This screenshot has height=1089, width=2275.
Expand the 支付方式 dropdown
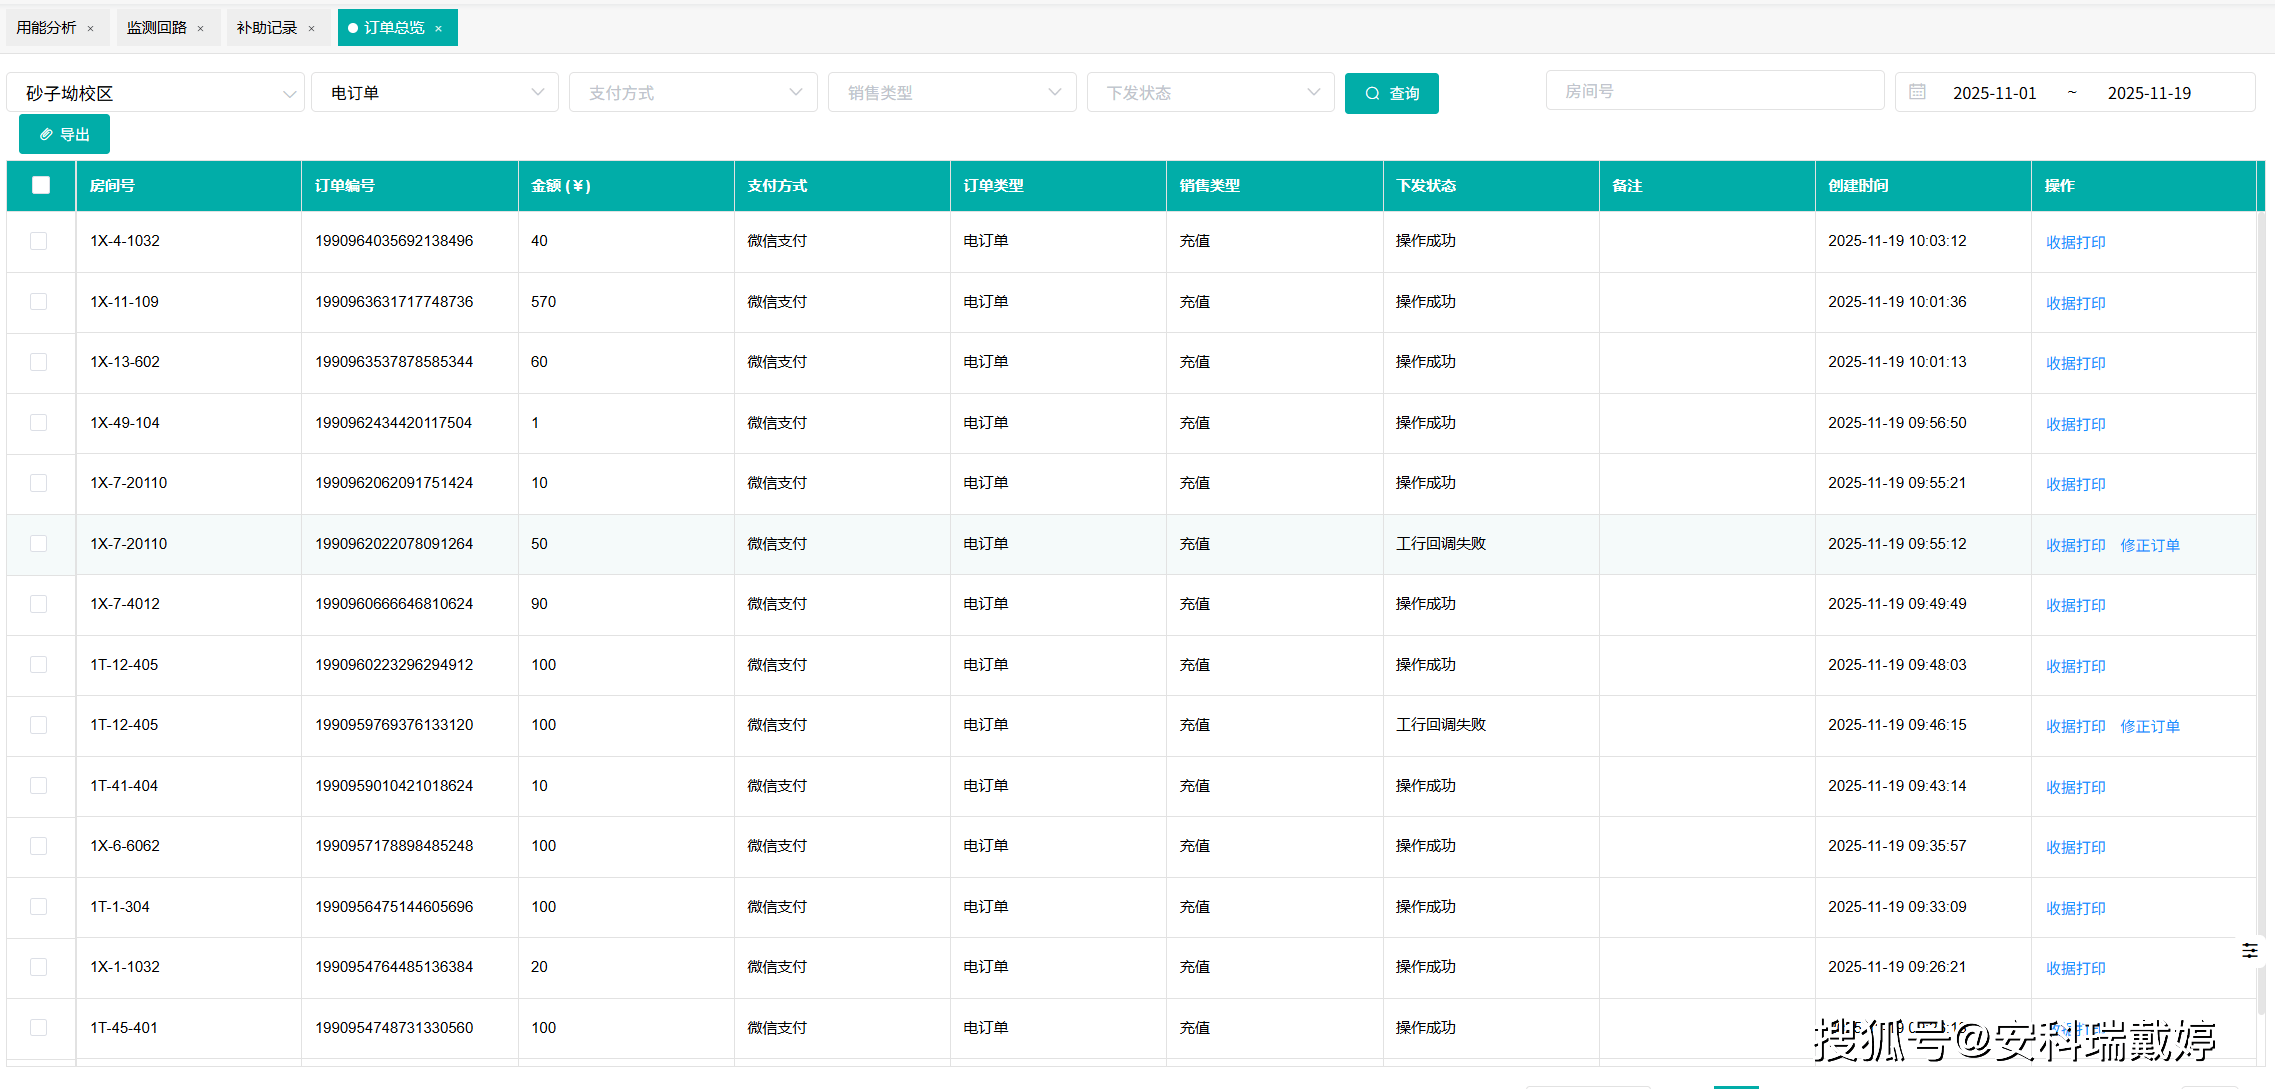[693, 93]
